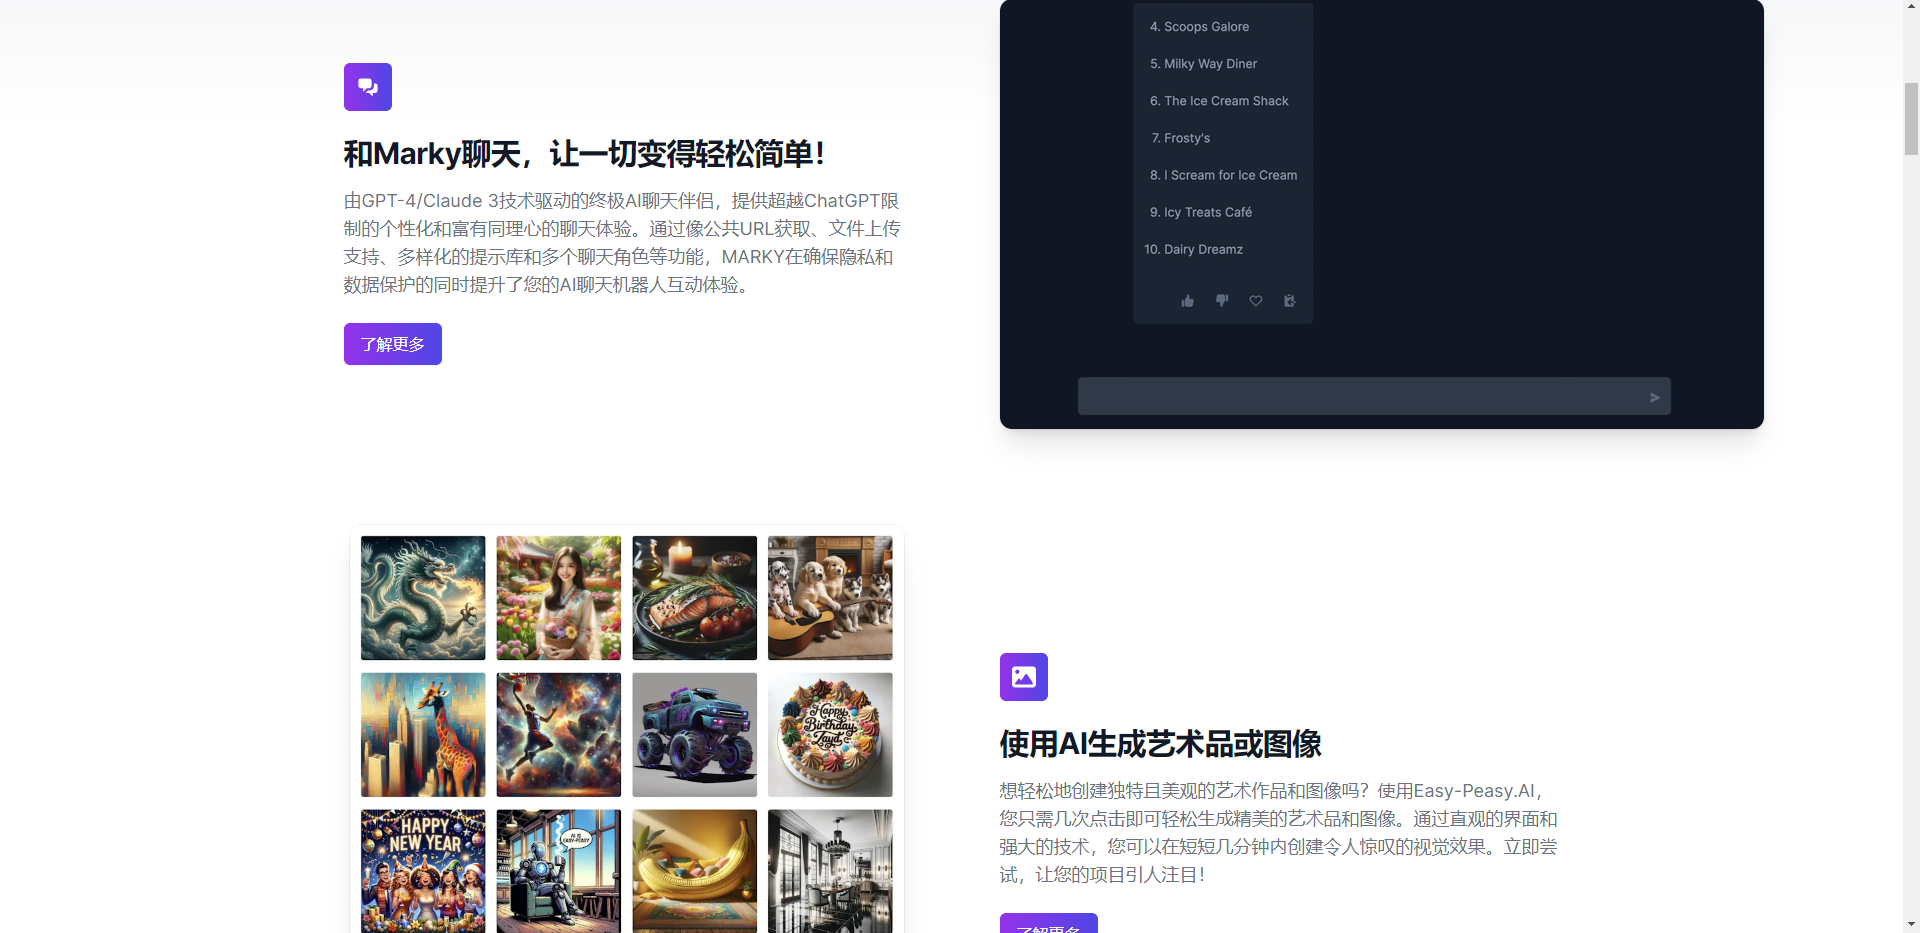
Task: Click the '了解更多' button under the Marky description
Action: tap(392, 343)
